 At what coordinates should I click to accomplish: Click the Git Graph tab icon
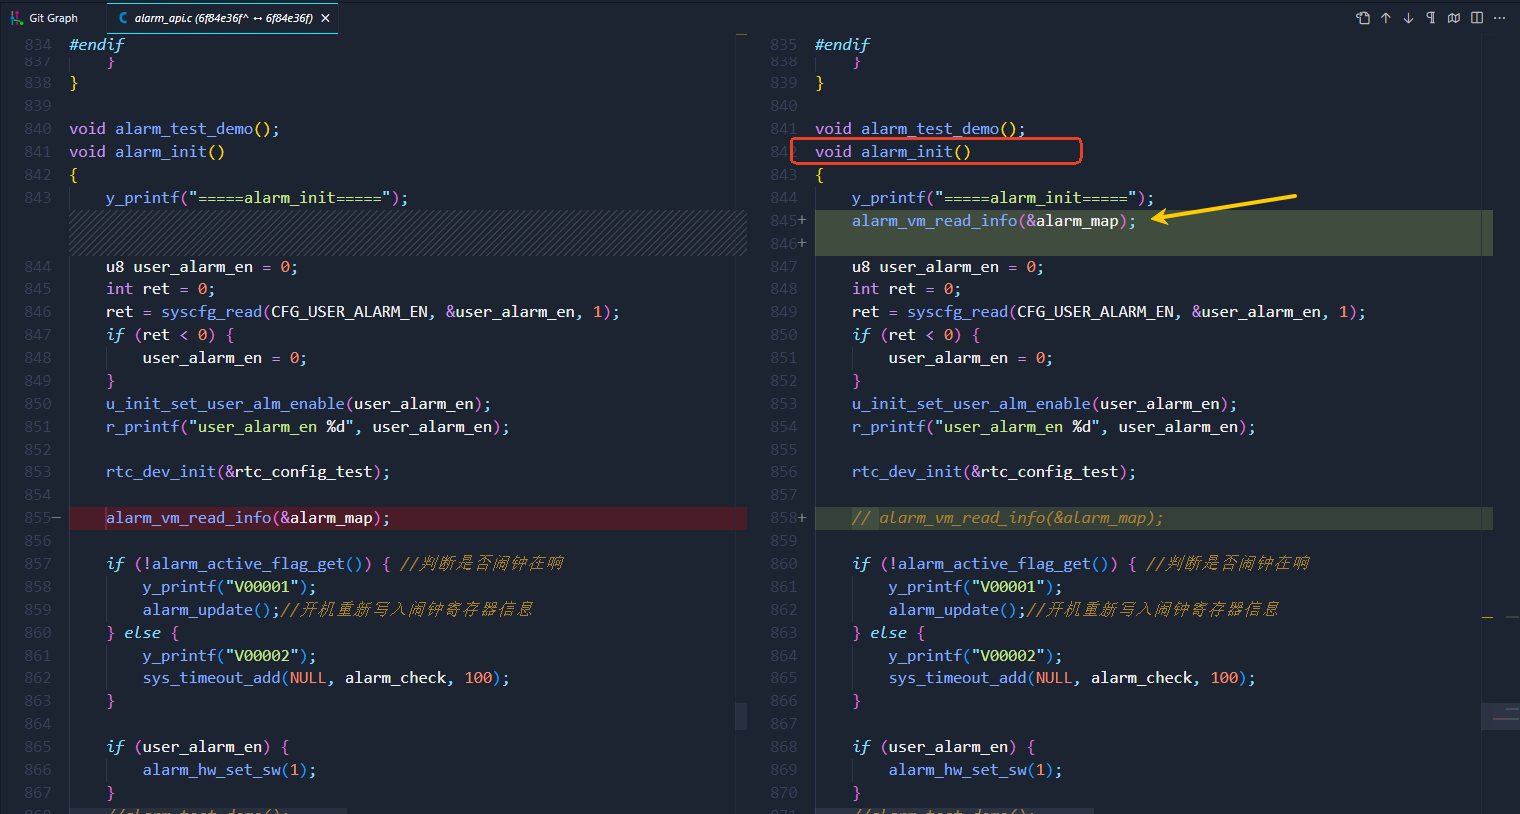coord(17,18)
